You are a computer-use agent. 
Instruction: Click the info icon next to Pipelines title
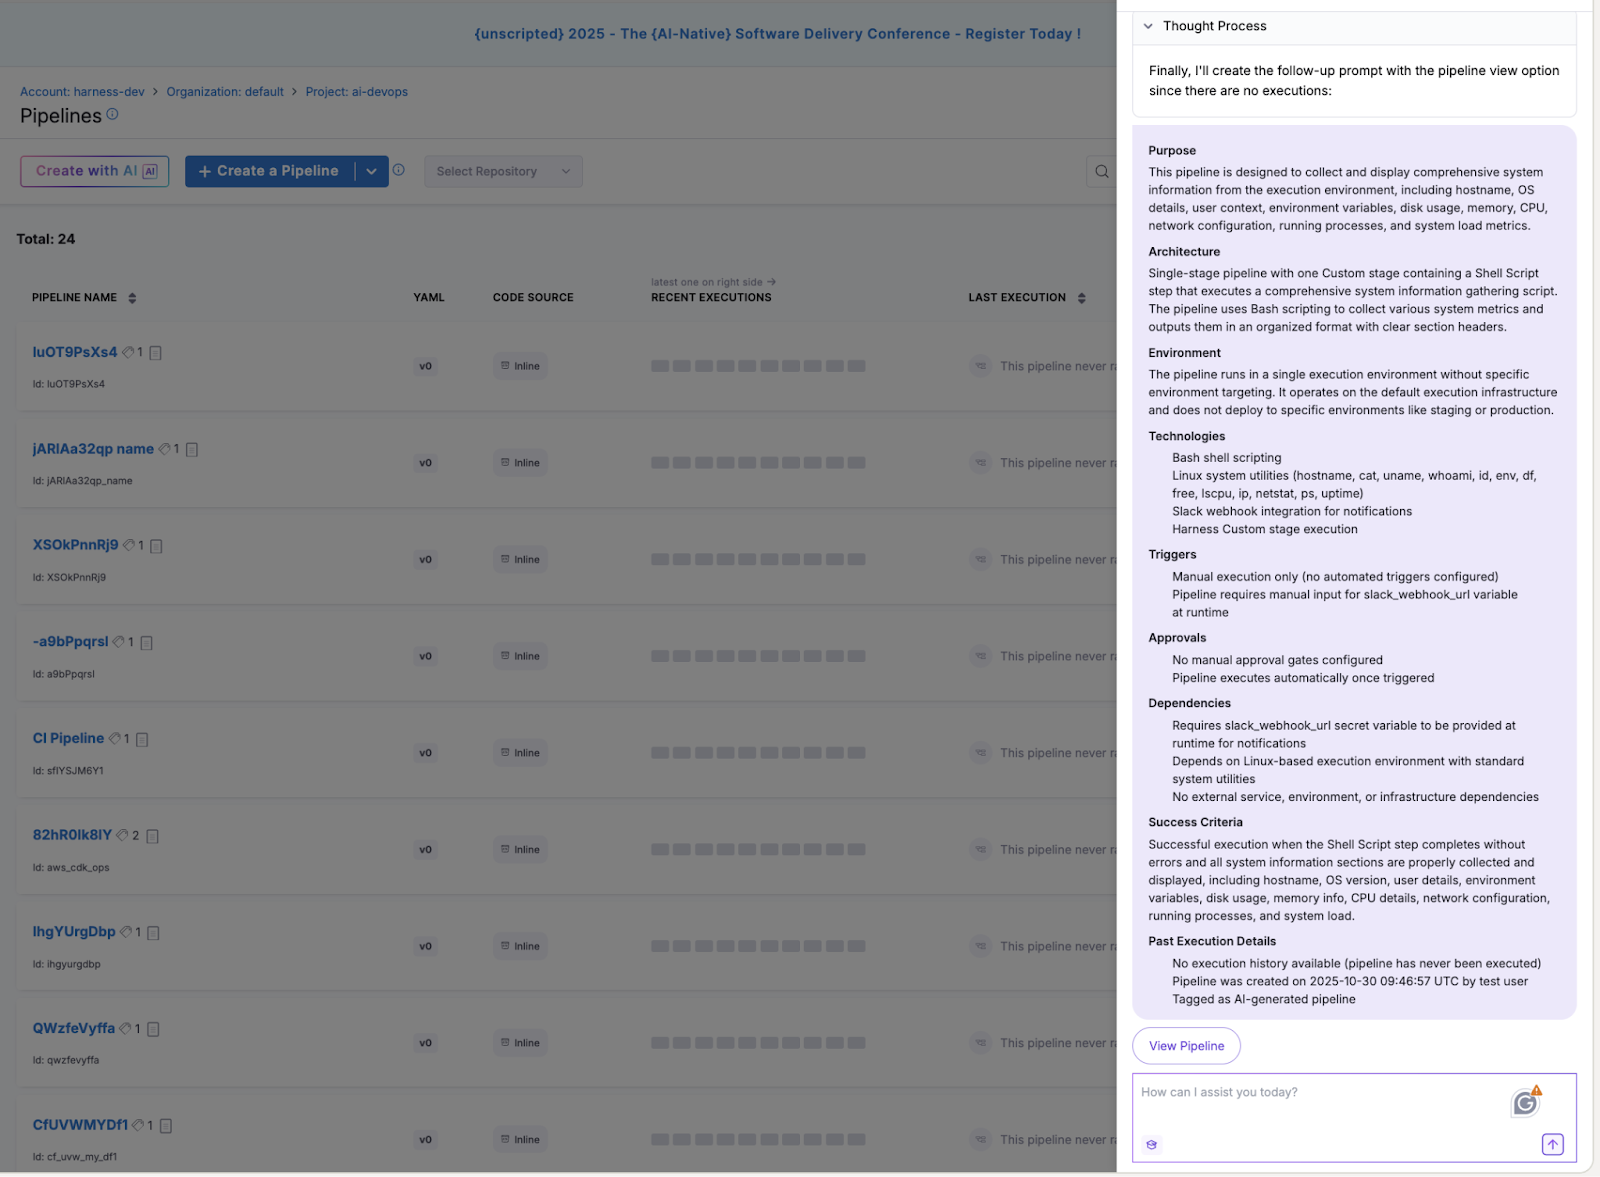112,114
